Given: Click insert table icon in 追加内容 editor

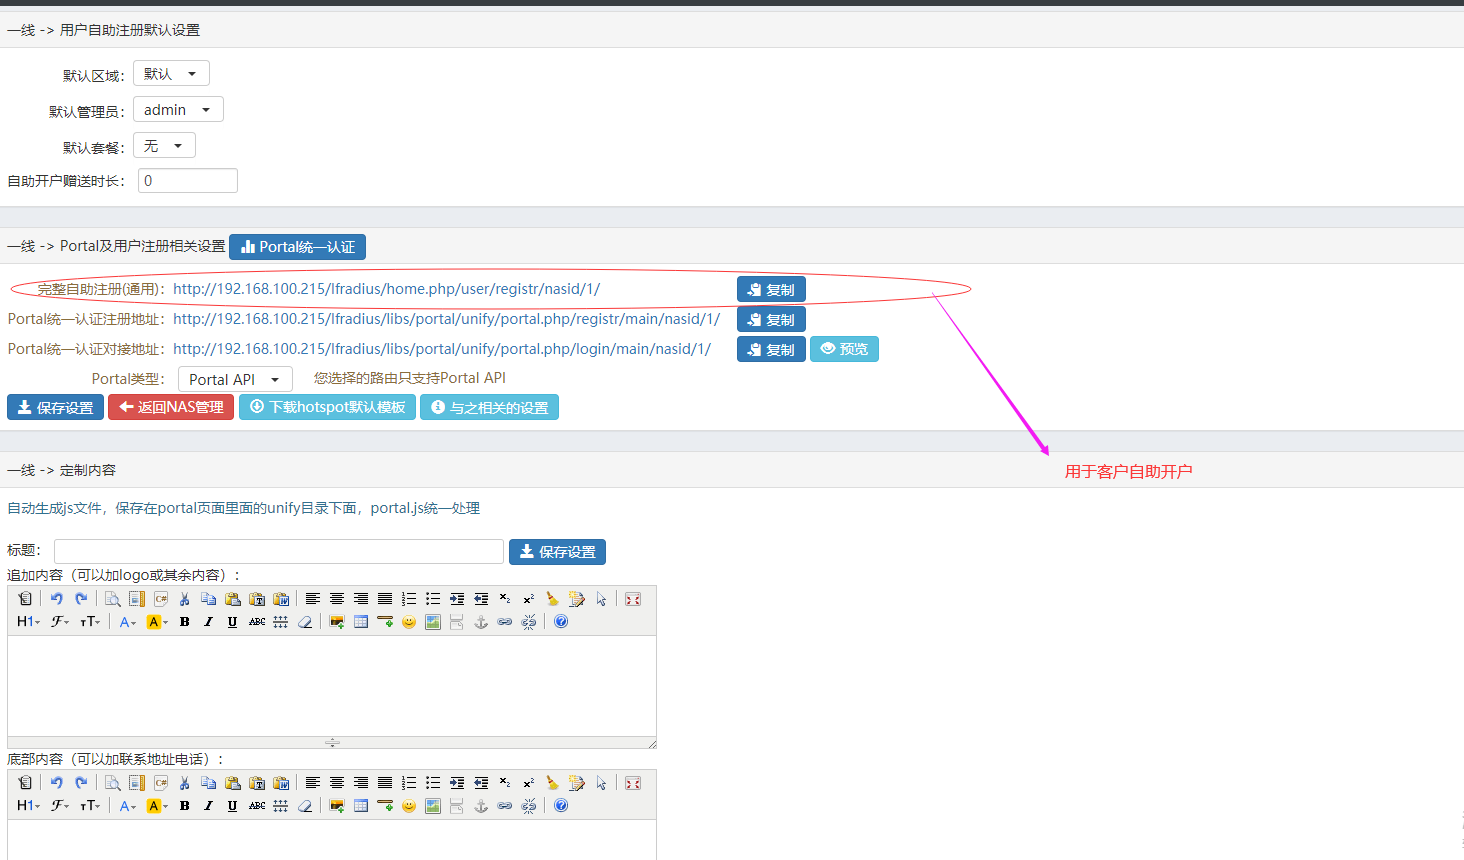Looking at the screenshot, I should click(361, 622).
